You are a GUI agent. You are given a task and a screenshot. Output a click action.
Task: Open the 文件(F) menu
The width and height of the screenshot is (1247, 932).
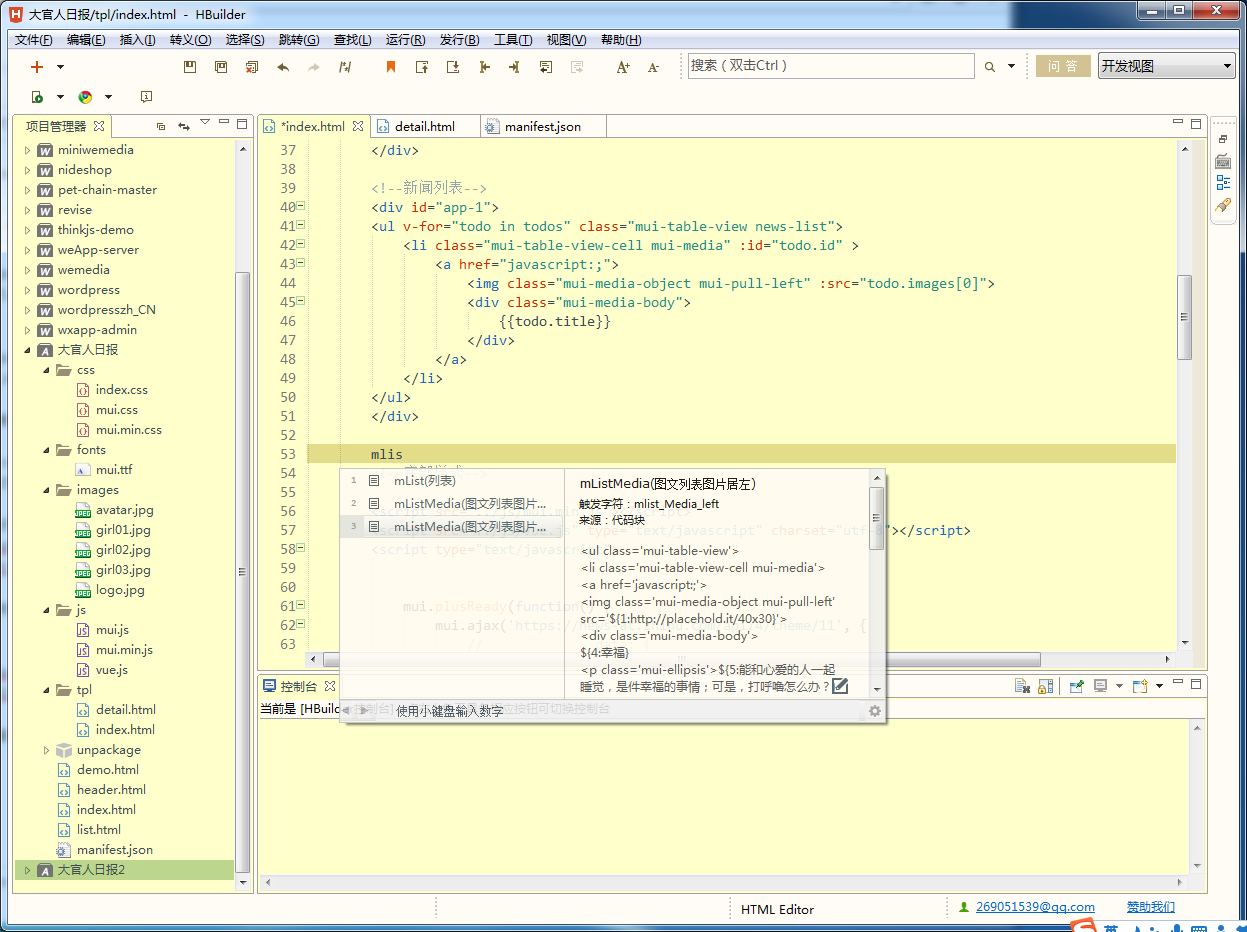[34, 40]
